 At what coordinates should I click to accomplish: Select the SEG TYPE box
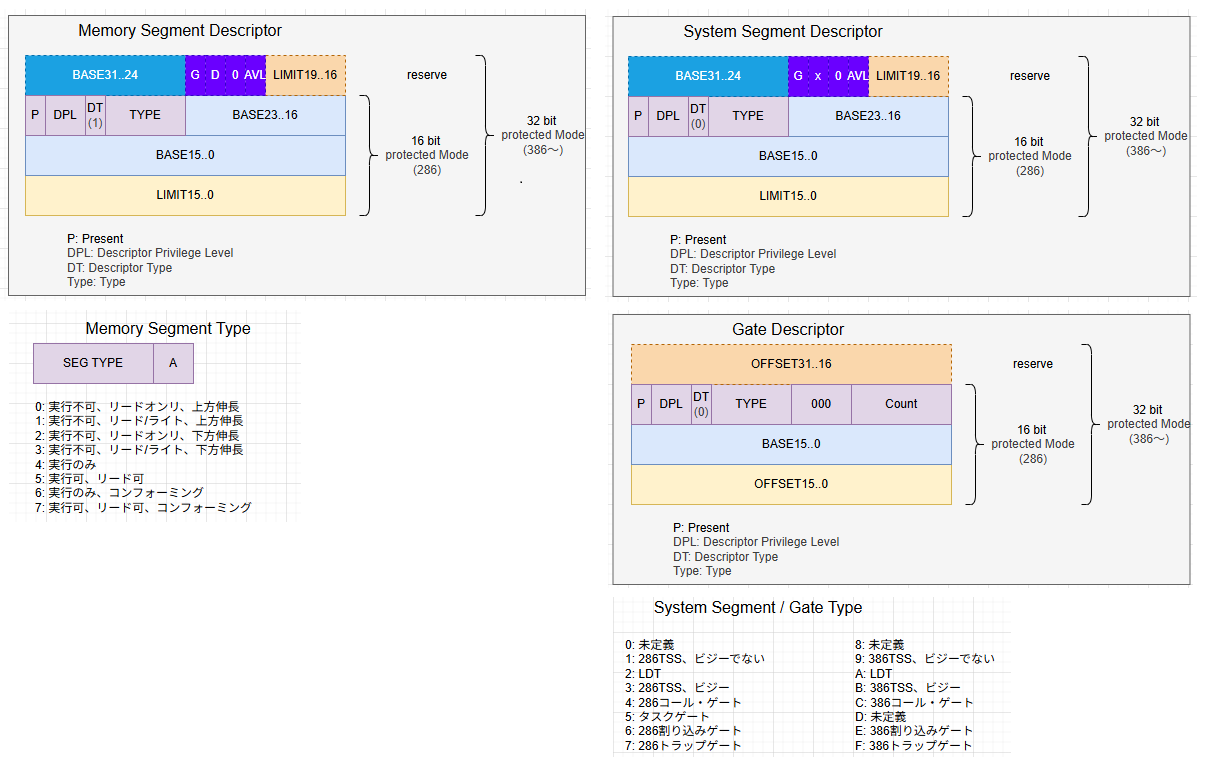coord(93,363)
